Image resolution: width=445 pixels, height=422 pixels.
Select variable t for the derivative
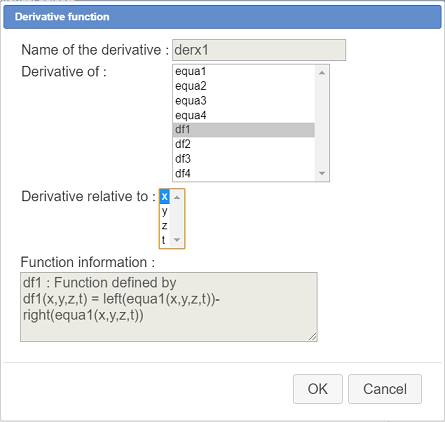[x=165, y=240]
